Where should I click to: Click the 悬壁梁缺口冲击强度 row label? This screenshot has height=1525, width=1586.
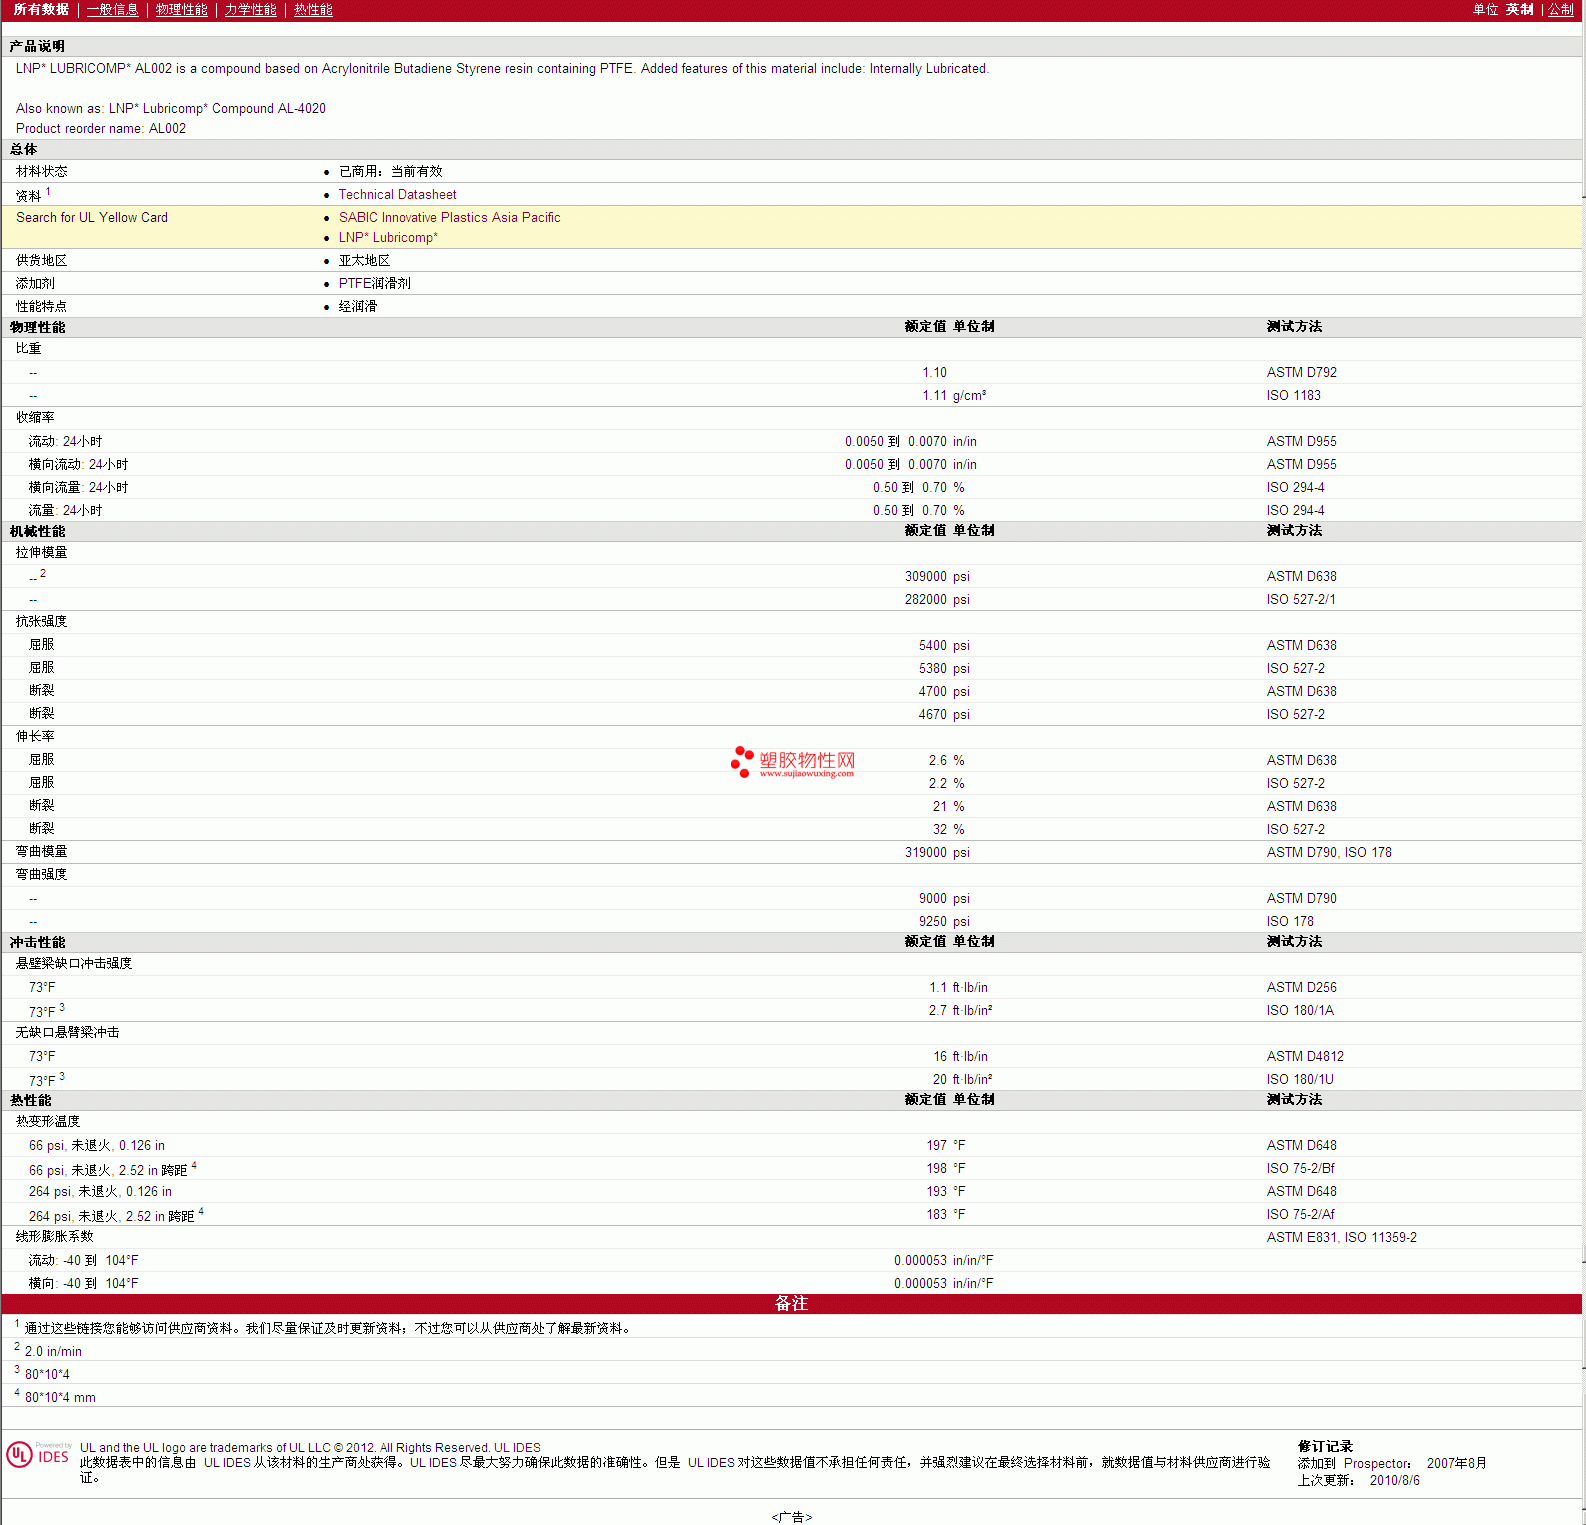74,964
